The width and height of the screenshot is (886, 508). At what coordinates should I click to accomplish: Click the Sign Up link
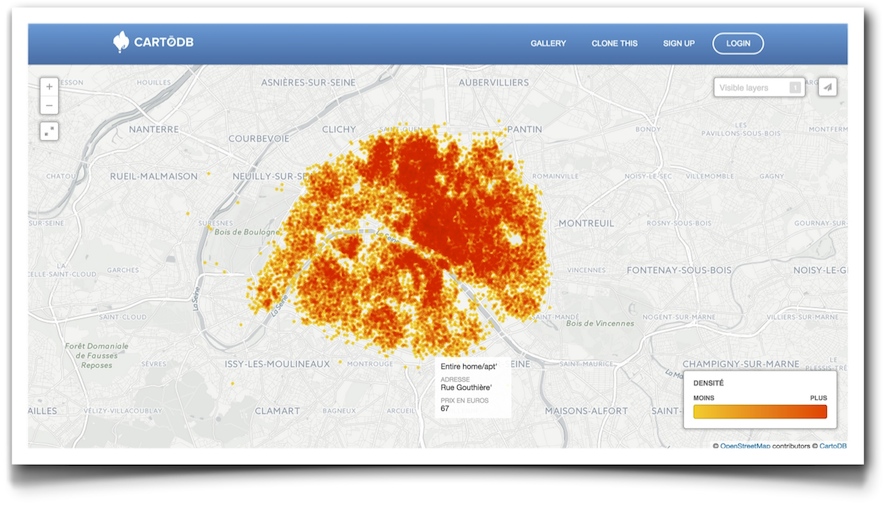pyautogui.click(x=678, y=44)
